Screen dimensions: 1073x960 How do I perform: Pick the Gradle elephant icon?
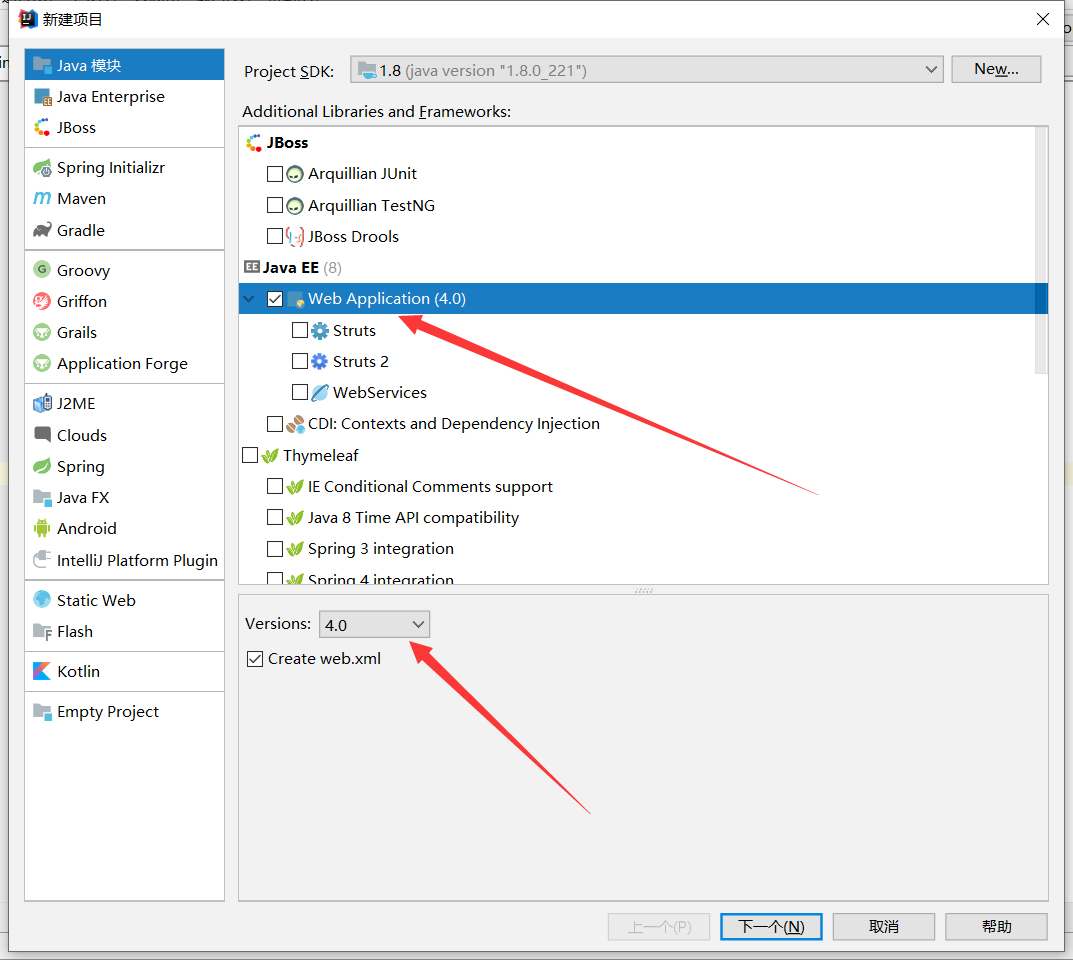click(x=42, y=230)
